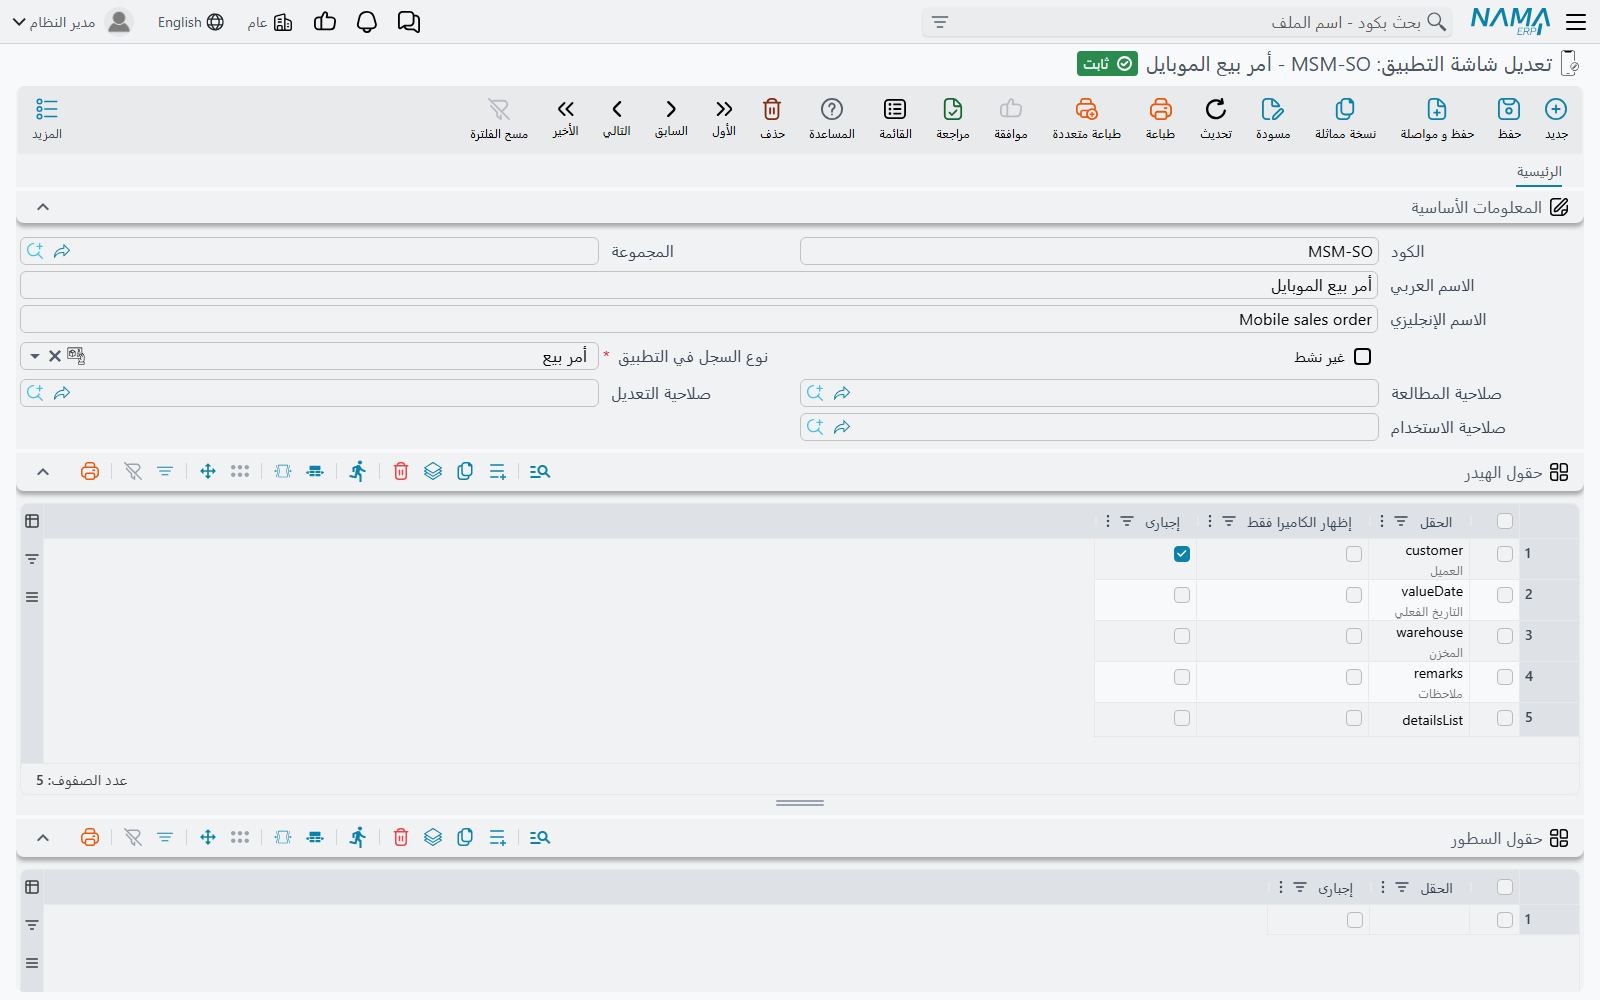1600x1000 pixels.
Task: Check إظهار الكاميرا فقط for valueDate row
Action: pyautogui.click(x=1354, y=595)
